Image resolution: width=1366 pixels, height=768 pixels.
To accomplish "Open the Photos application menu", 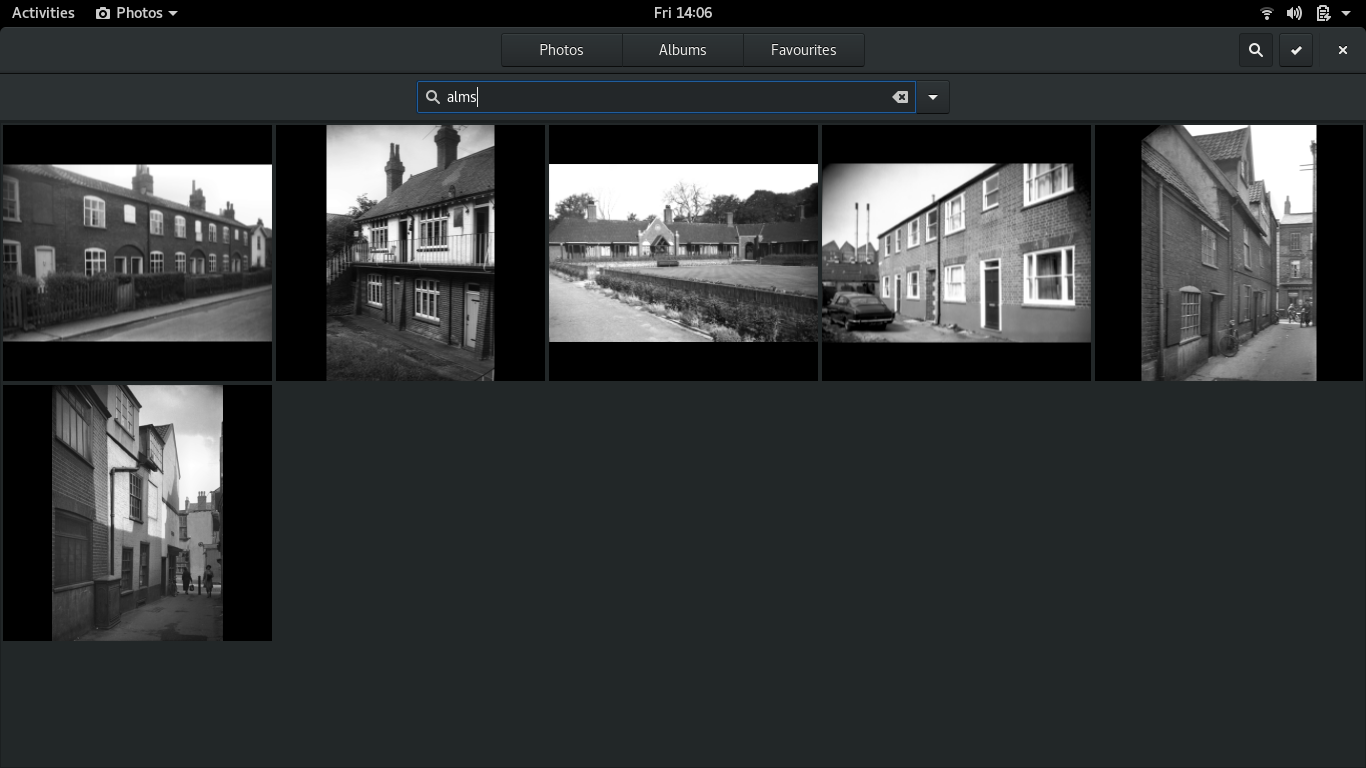I will [x=137, y=13].
